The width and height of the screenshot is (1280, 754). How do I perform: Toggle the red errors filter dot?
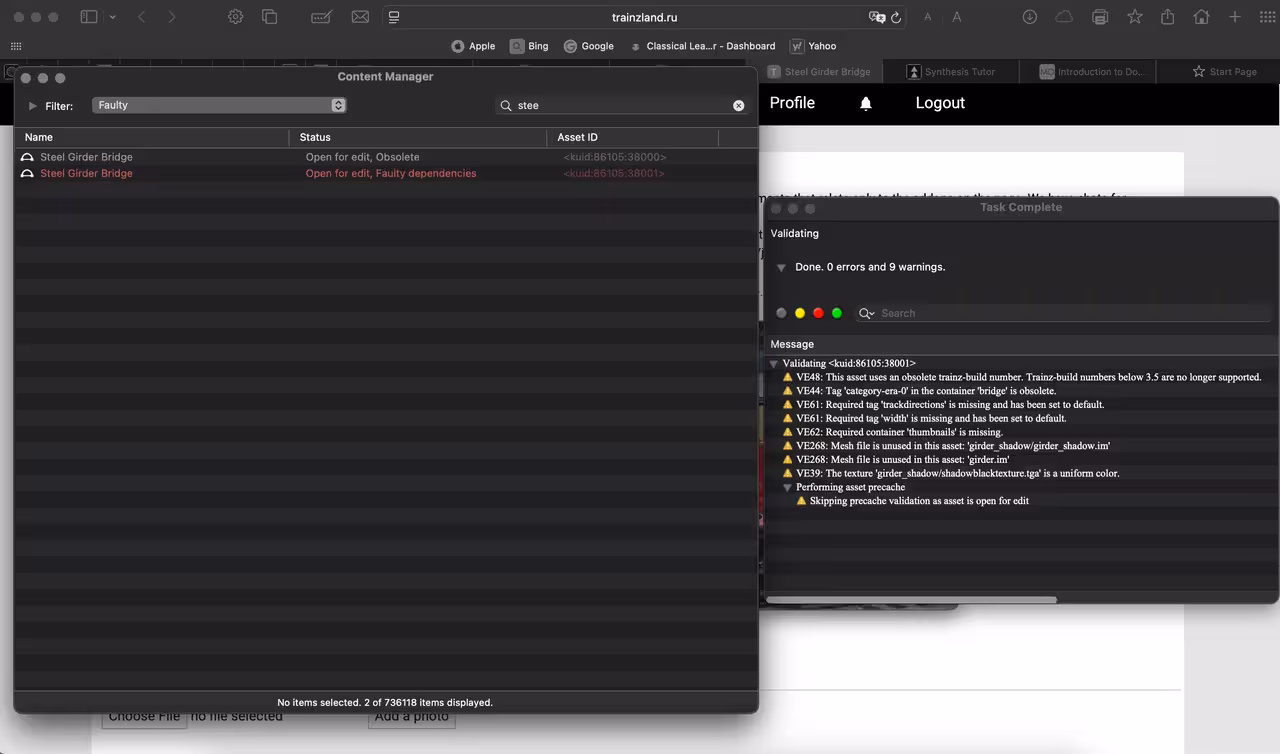(x=818, y=313)
